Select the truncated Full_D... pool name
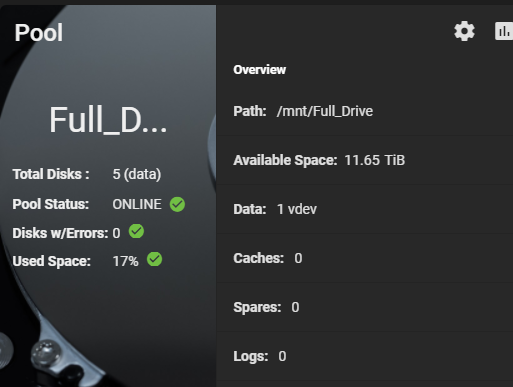 (x=108, y=120)
